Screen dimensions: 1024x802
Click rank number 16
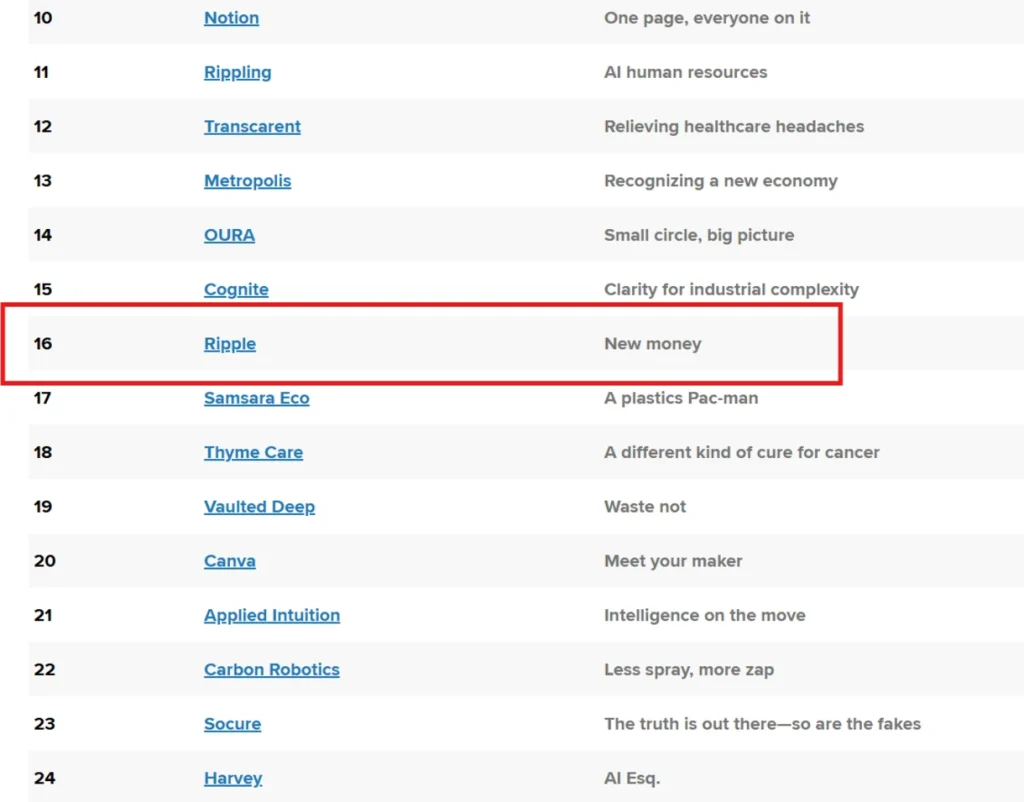(x=42, y=344)
